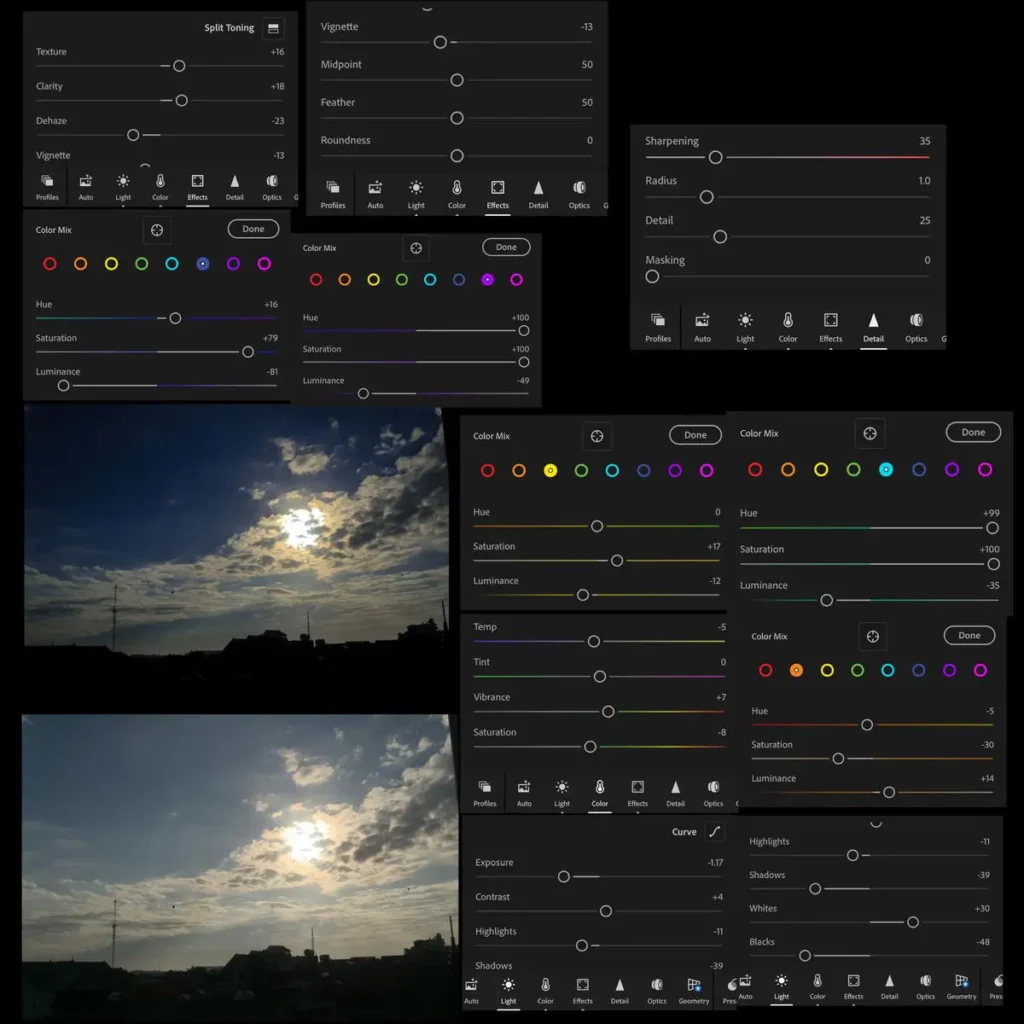
Task: Tap target adjustment icon in Hue +99 Color Mix
Action: 870,433
